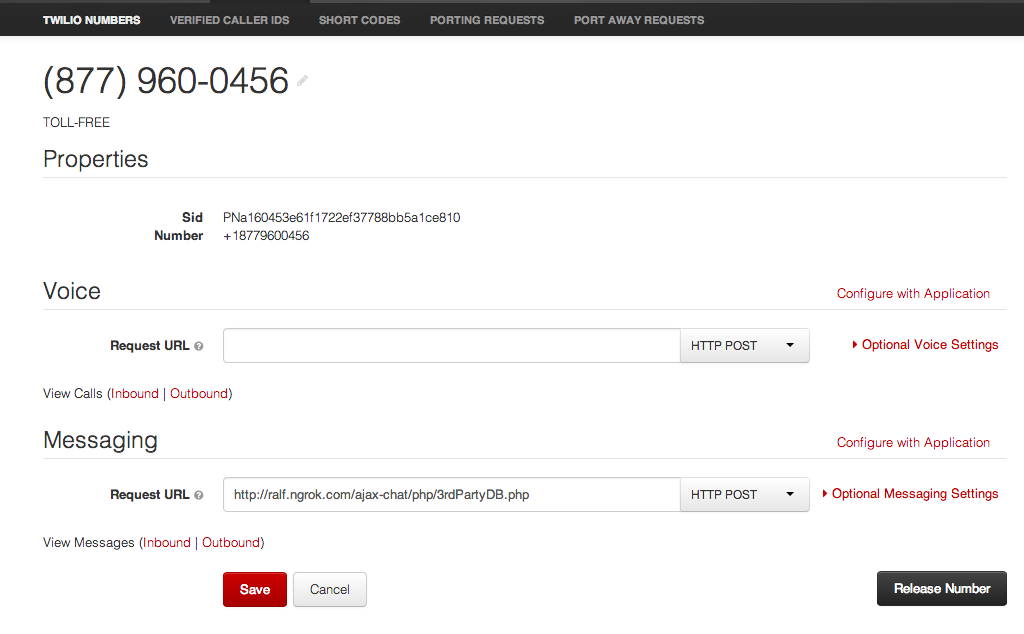The width and height of the screenshot is (1024, 634).
Task: Focus the Messaging Request URL field
Action: (452, 494)
